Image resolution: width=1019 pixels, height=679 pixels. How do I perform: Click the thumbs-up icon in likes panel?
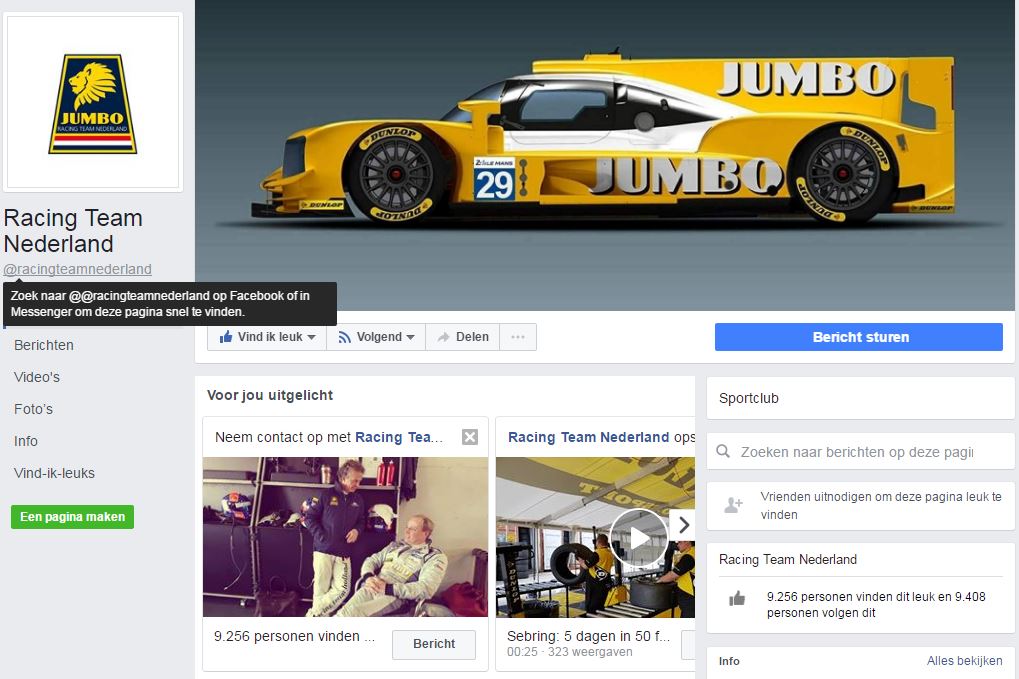pyautogui.click(x=737, y=598)
